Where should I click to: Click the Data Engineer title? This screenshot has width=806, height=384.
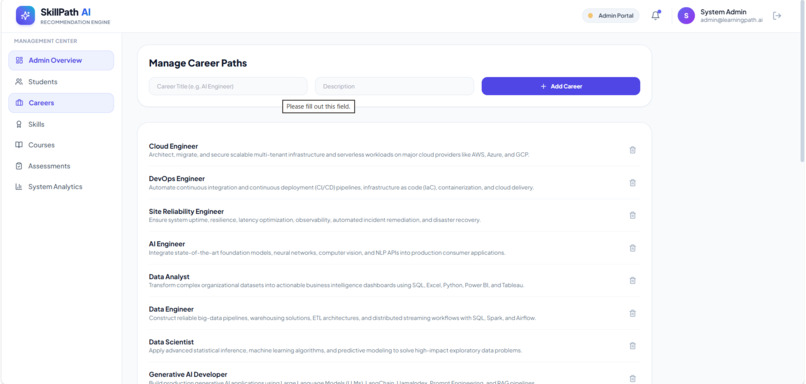click(x=171, y=309)
